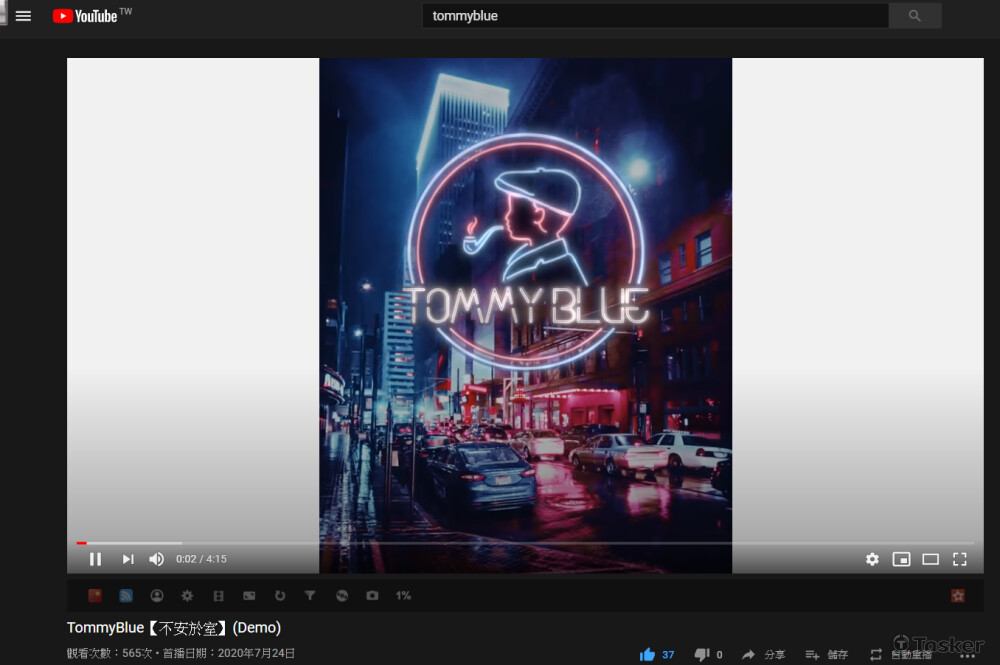Select the disc icon in the enhancer toolbar
Image resolution: width=1000 pixels, height=665 pixels.
click(x=341, y=595)
